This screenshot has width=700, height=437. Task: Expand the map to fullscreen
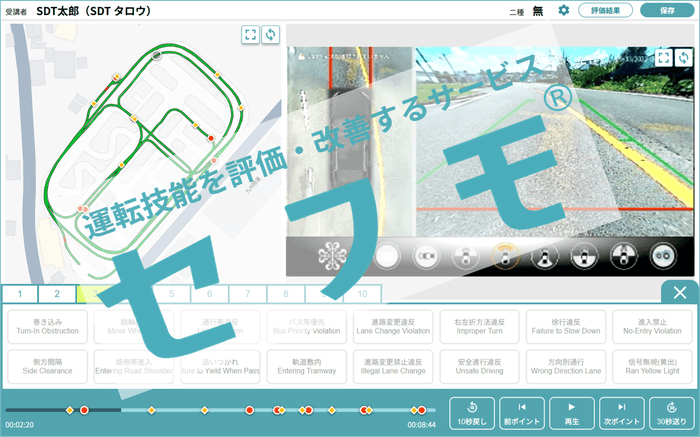pyautogui.click(x=250, y=35)
